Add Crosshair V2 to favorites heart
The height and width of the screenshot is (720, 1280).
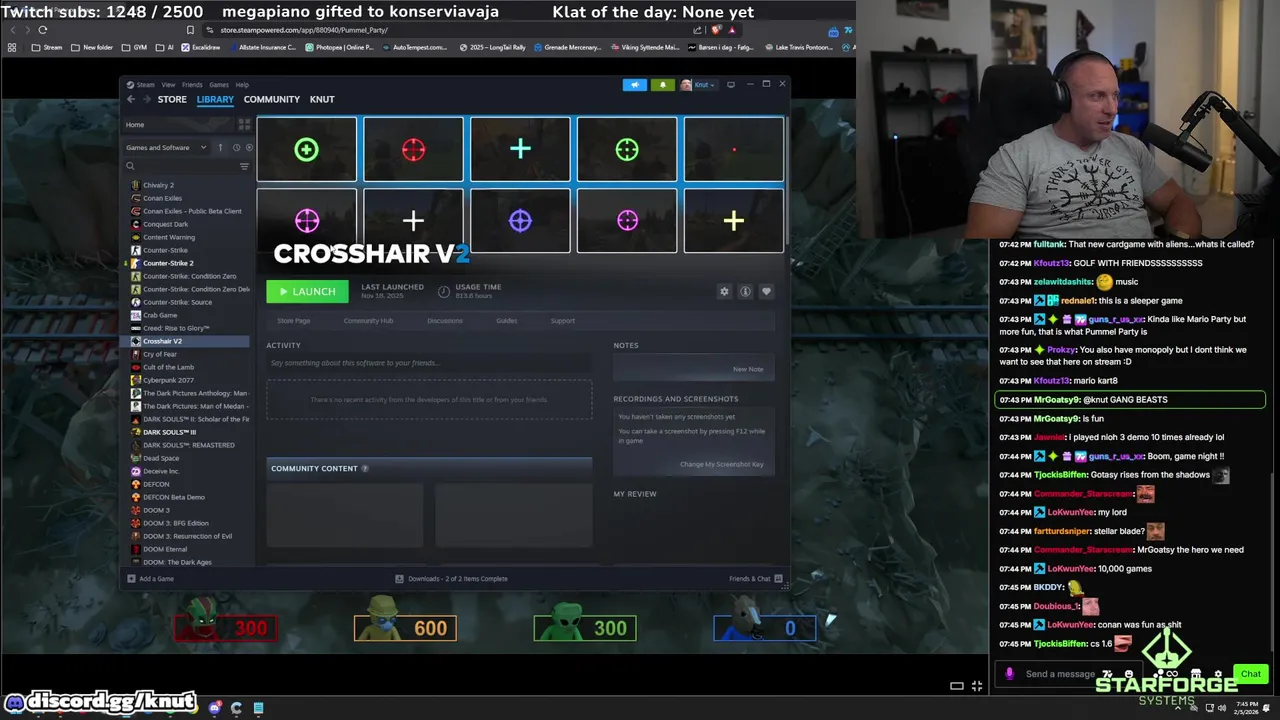tap(766, 291)
